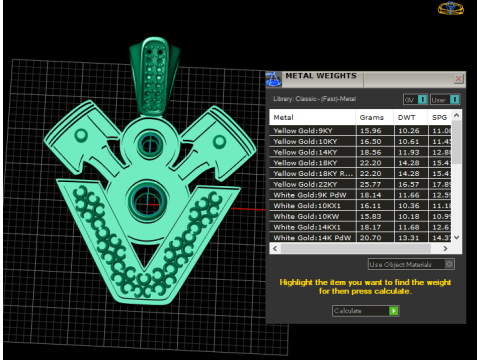This screenshot has height=360, width=480.
Task: Toggle the GV library switch
Action: coord(415,99)
